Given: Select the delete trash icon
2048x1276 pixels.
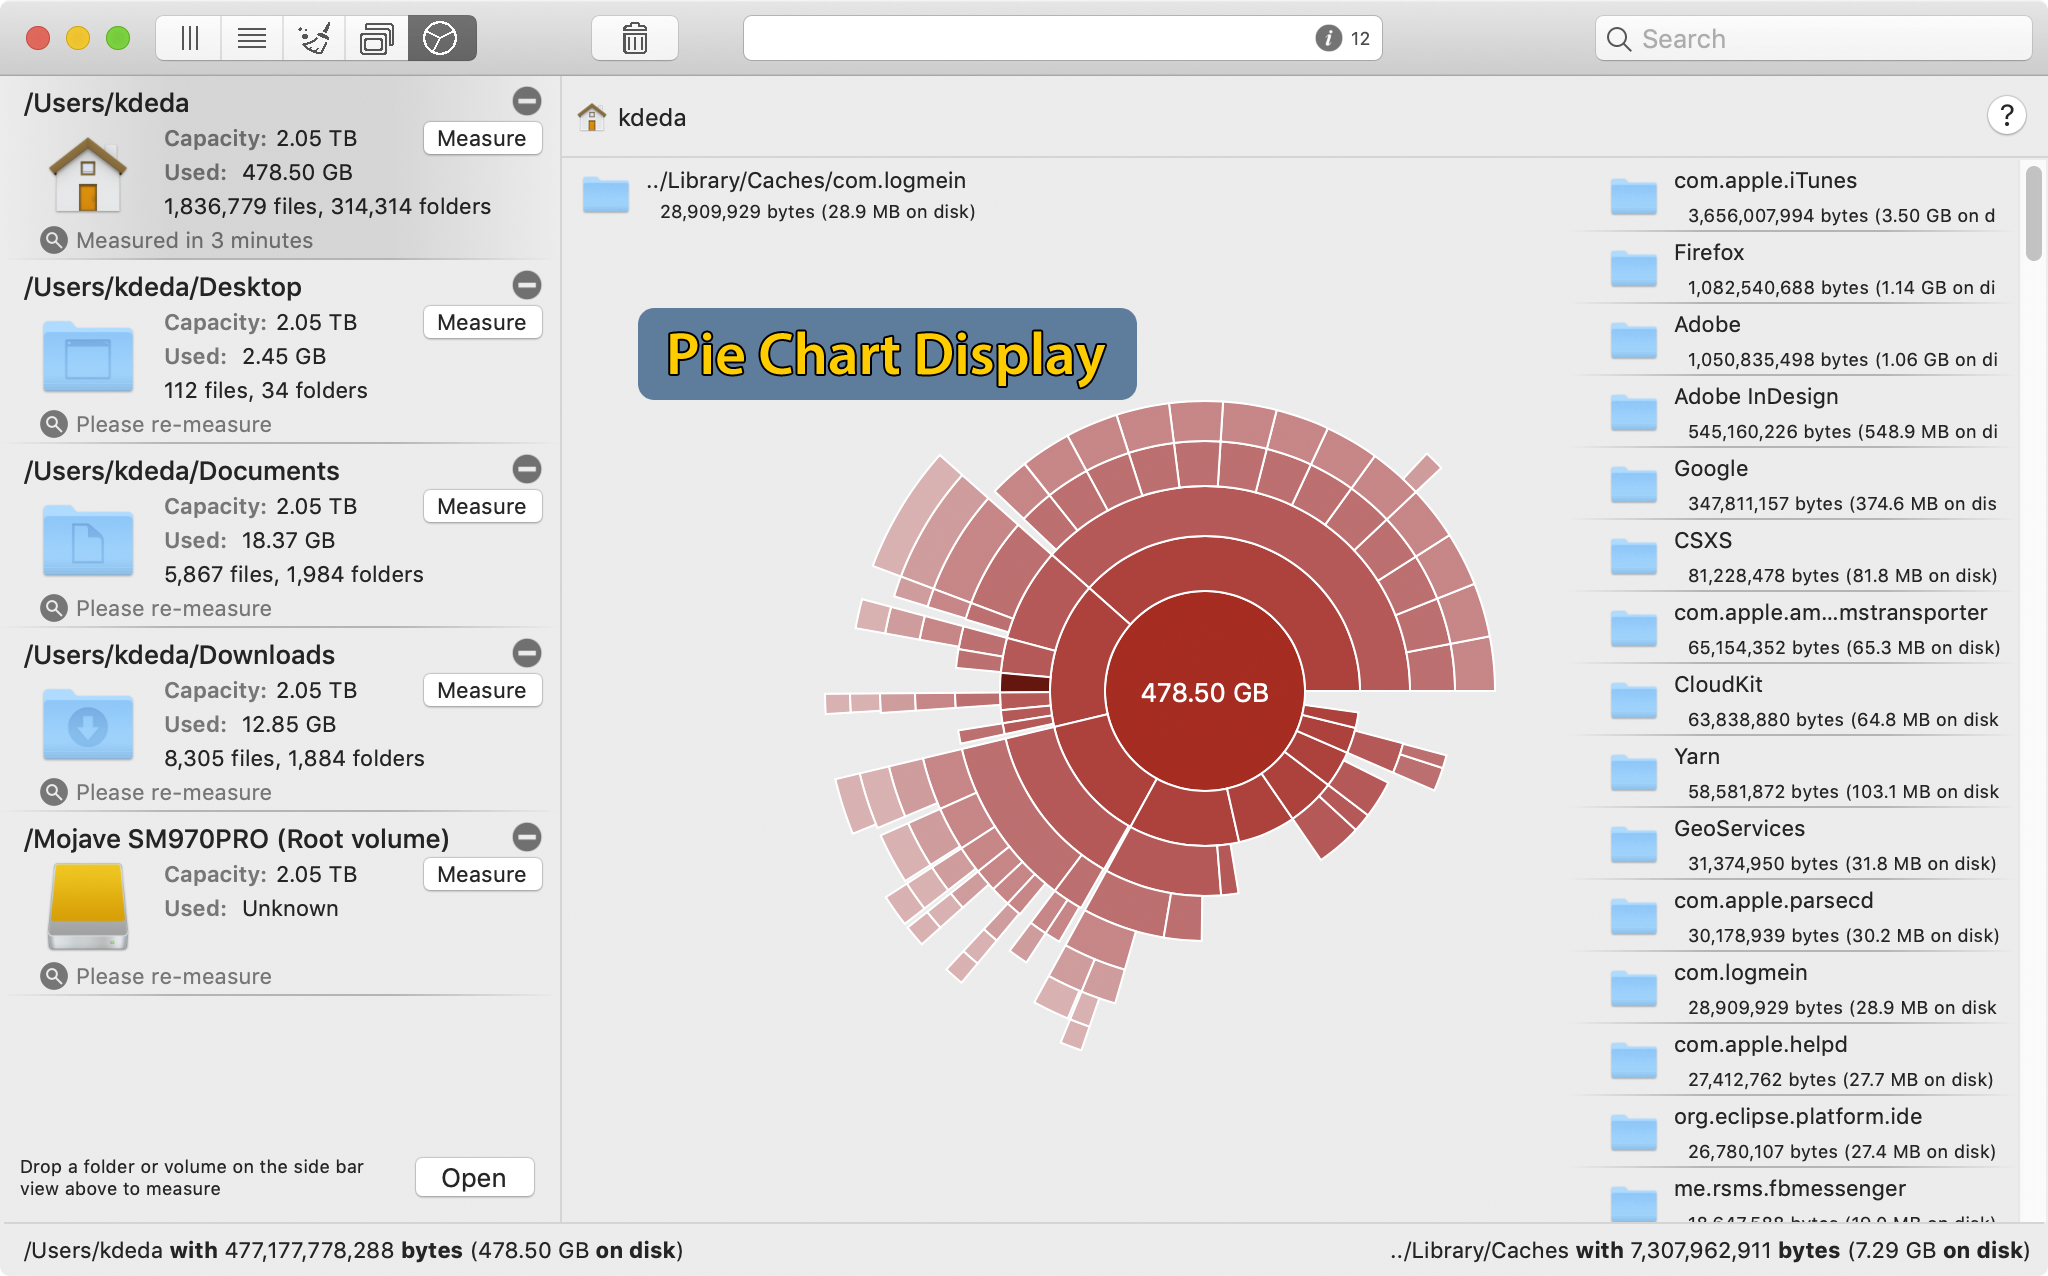Looking at the screenshot, I should point(635,37).
